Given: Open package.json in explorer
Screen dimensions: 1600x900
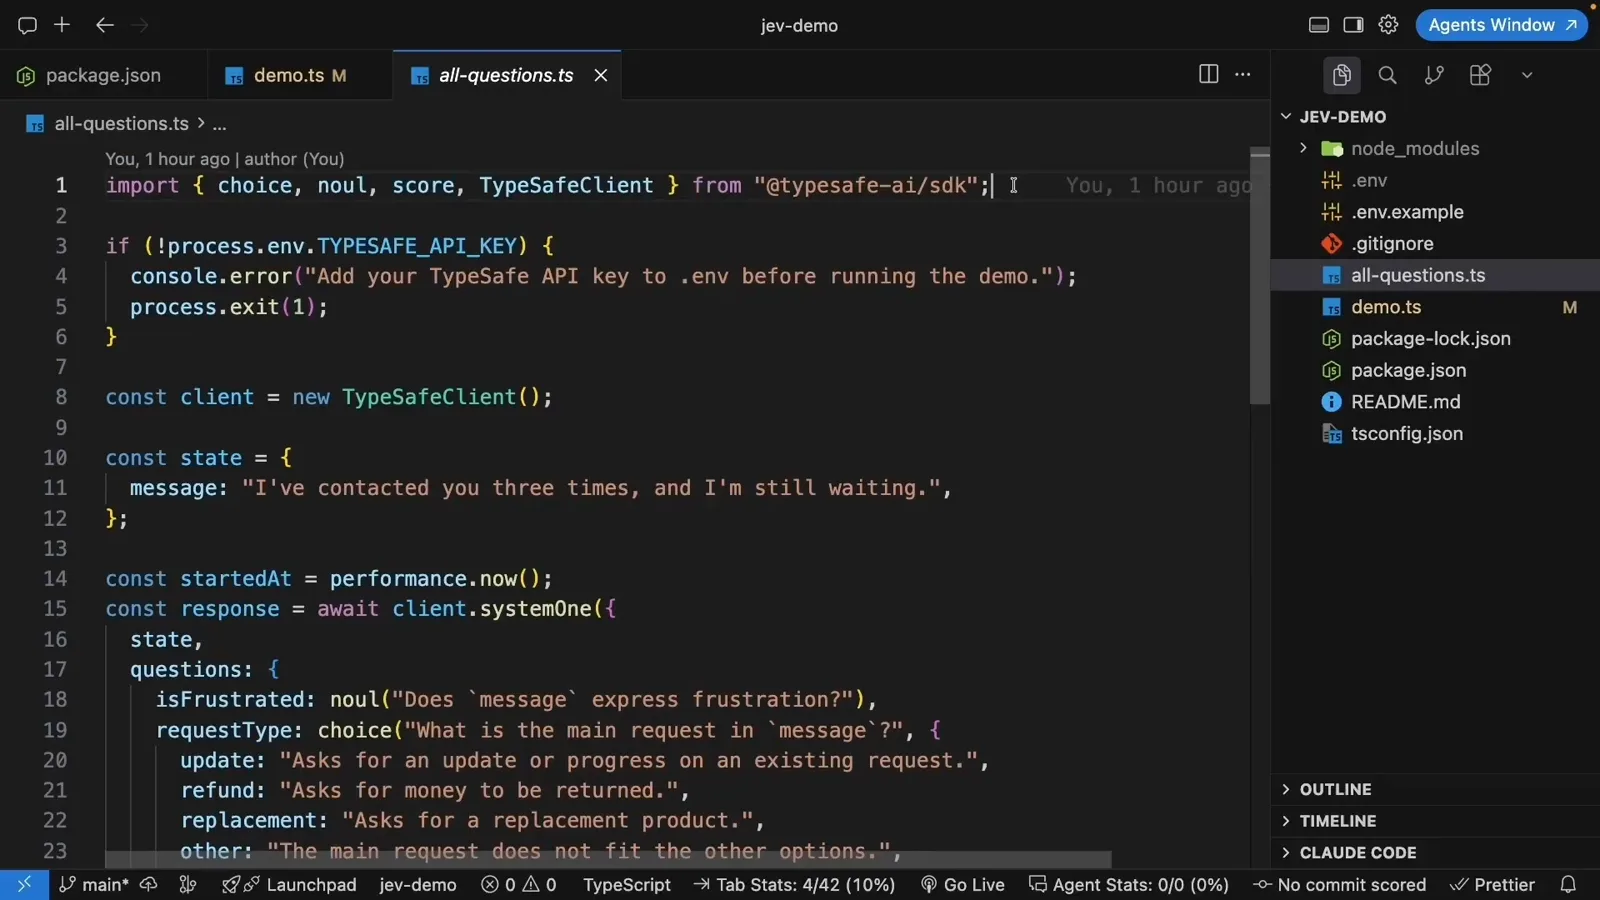Looking at the screenshot, I should tap(1436, 370).
